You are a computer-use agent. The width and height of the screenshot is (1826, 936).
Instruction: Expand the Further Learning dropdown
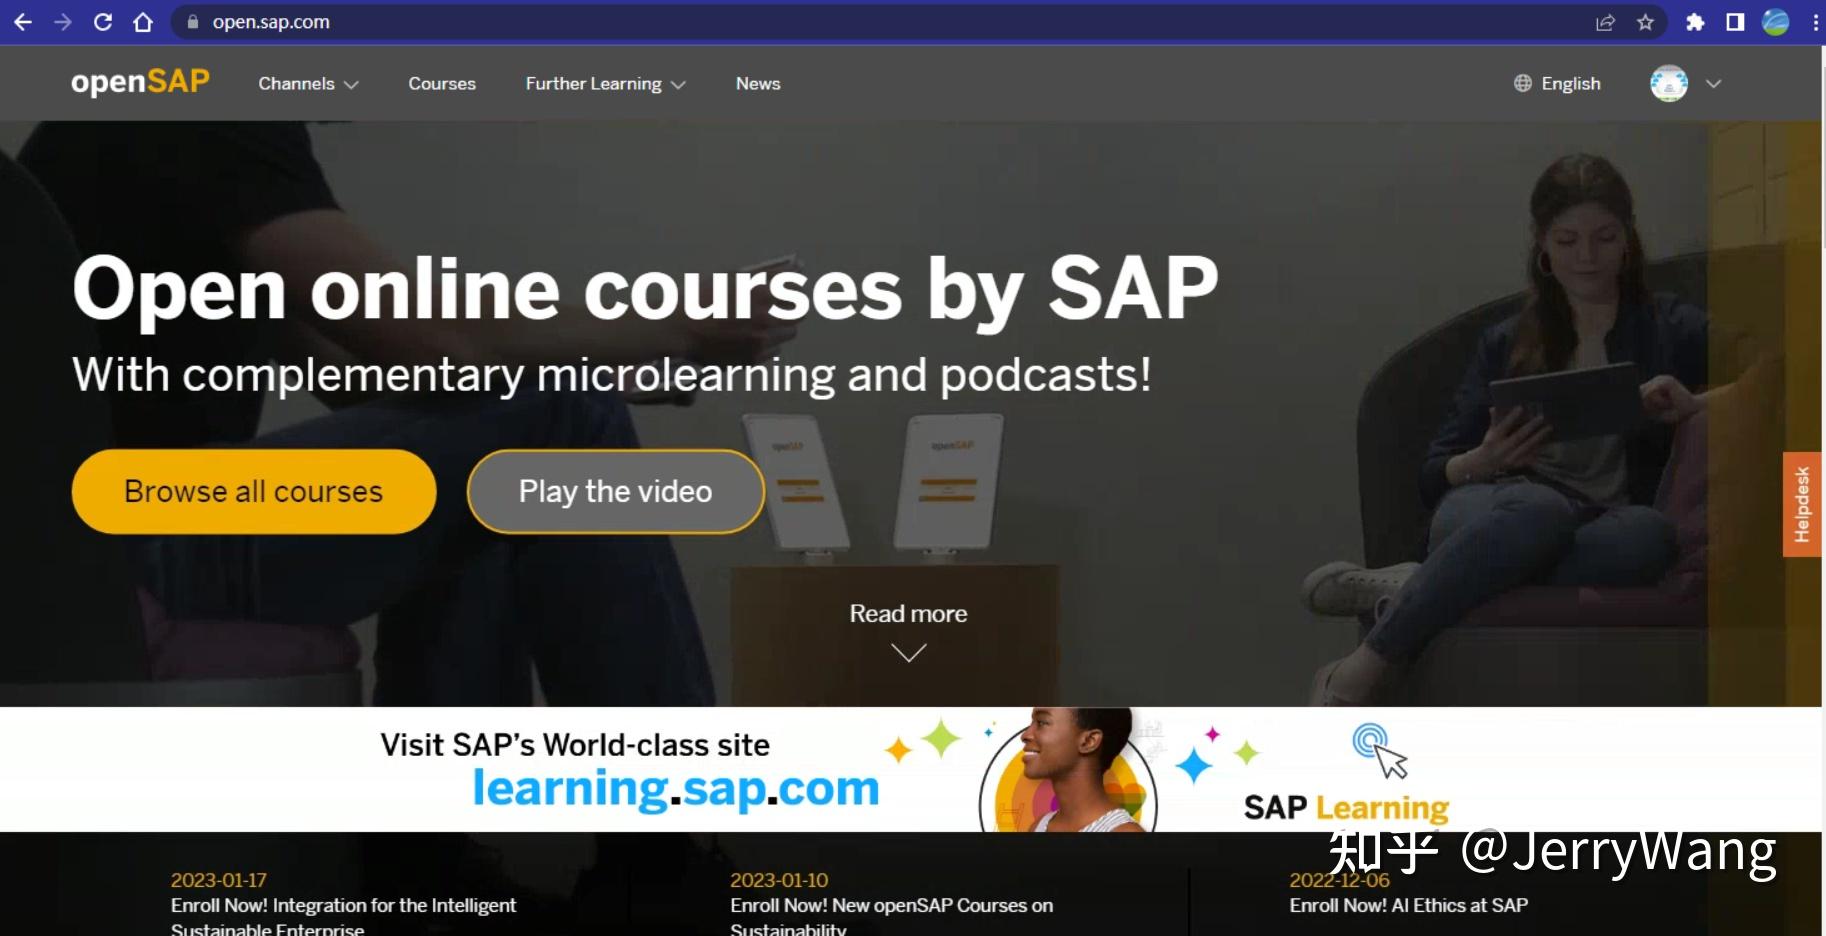pos(604,84)
